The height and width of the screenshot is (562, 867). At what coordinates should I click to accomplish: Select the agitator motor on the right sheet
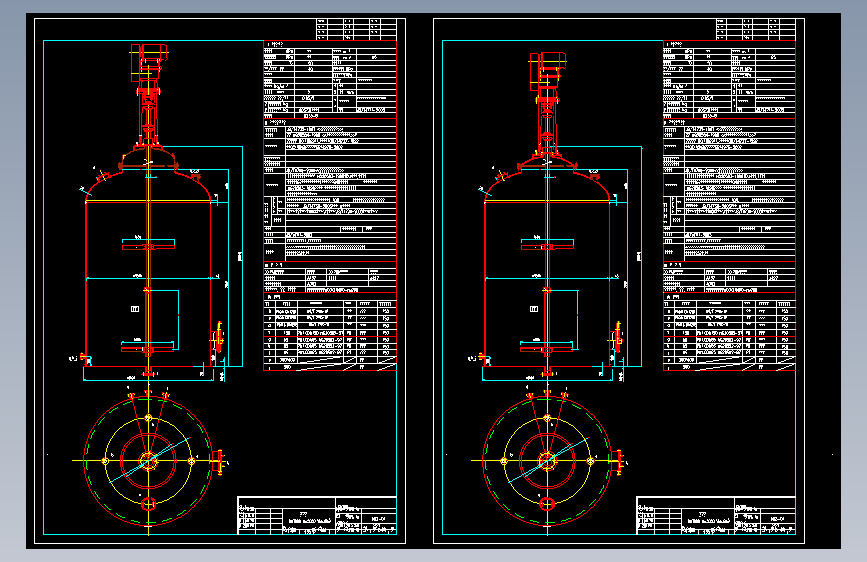point(547,71)
